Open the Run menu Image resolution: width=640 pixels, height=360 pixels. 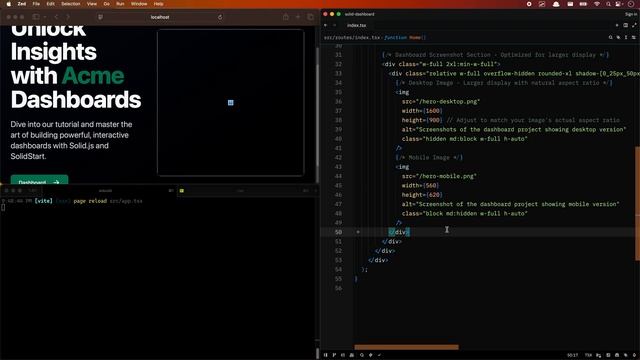point(120,4)
